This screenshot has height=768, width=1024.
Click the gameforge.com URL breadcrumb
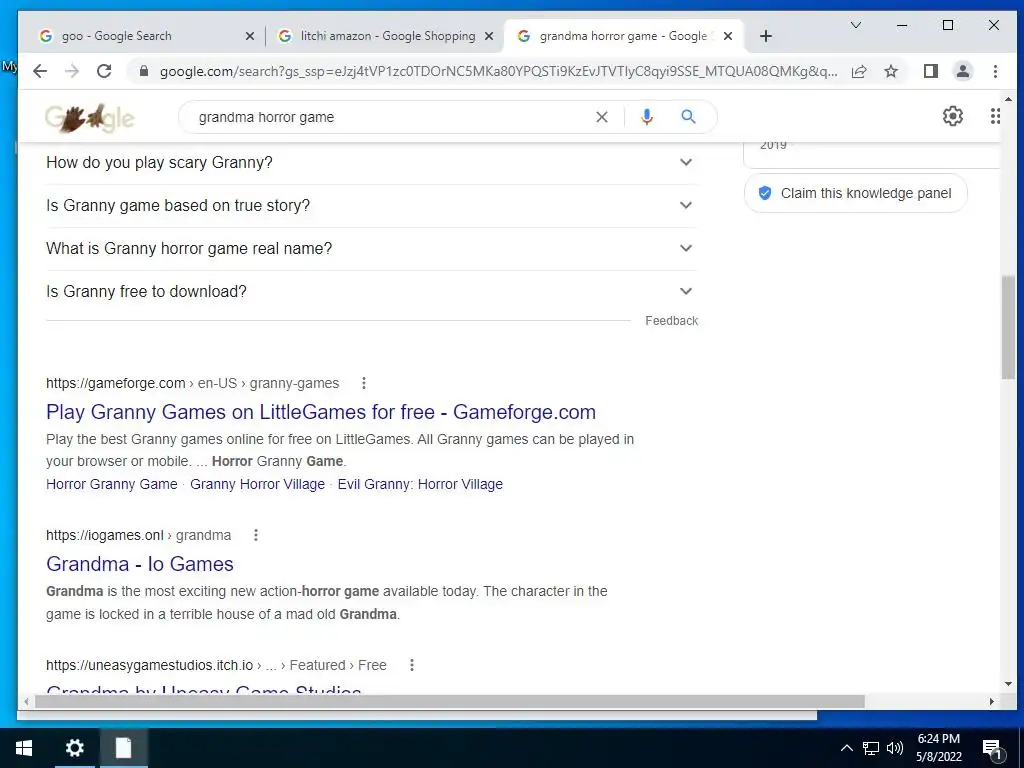[x=192, y=383]
